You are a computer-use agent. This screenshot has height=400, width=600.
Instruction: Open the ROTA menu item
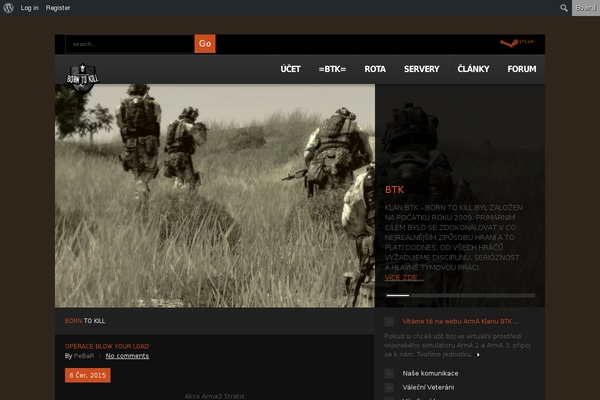pyautogui.click(x=375, y=69)
